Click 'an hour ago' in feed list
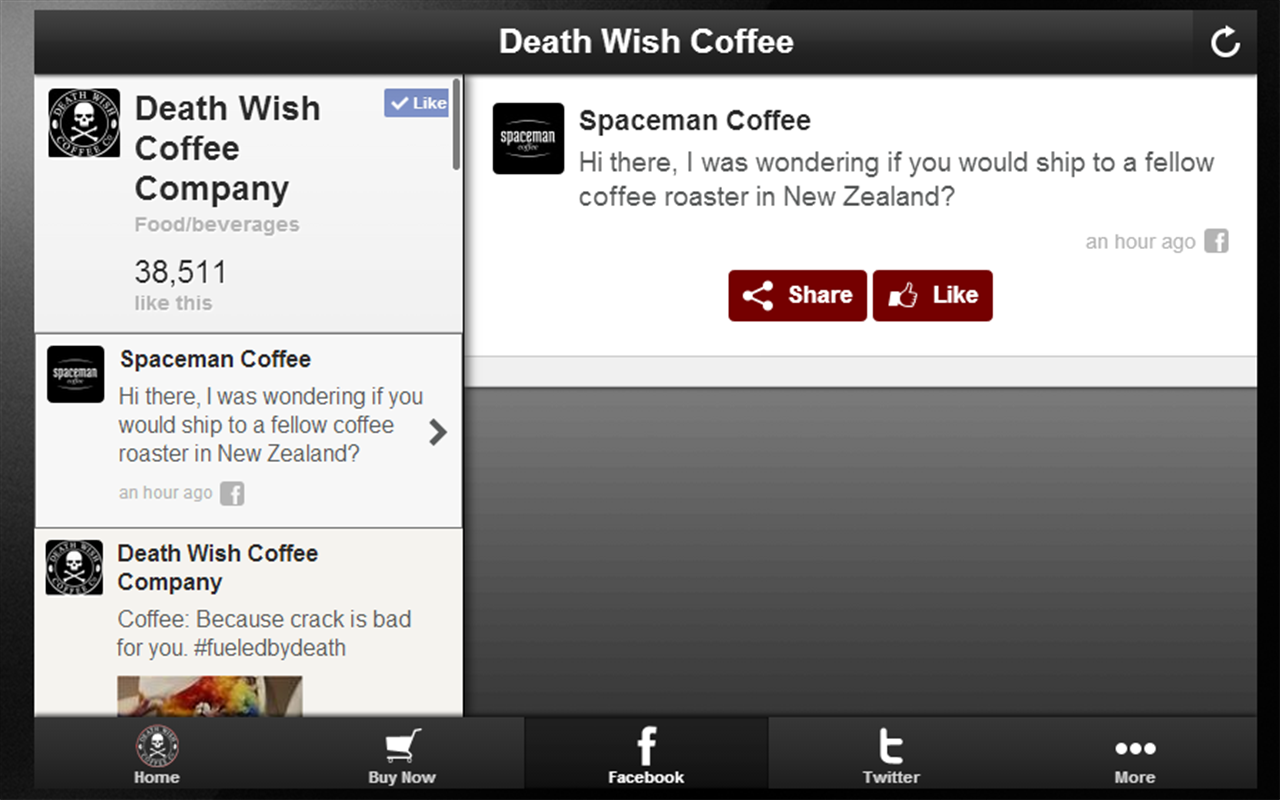 (166, 493)
